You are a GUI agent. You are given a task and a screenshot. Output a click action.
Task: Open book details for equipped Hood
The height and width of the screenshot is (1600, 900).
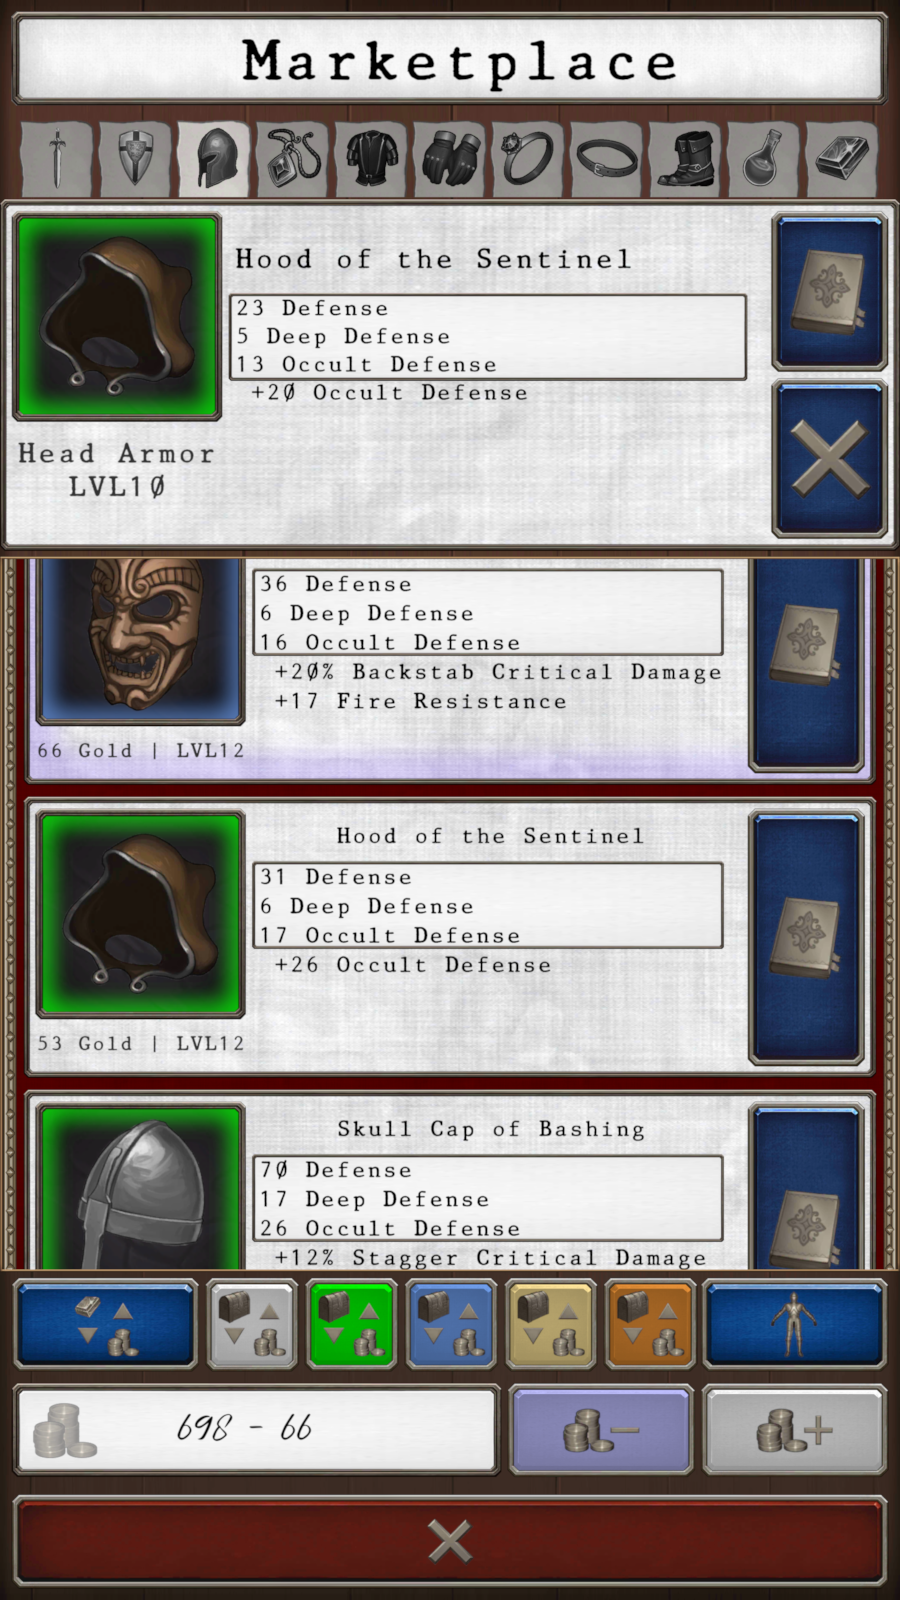click(x=829, y=291)
